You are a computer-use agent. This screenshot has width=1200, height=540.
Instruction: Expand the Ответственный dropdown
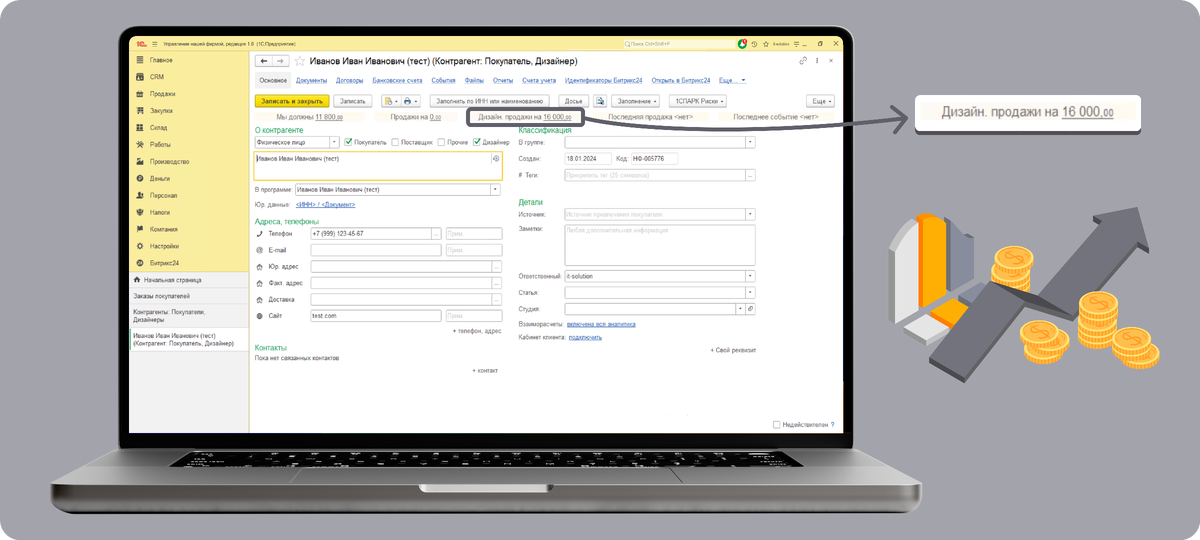(x=750, y=276)
